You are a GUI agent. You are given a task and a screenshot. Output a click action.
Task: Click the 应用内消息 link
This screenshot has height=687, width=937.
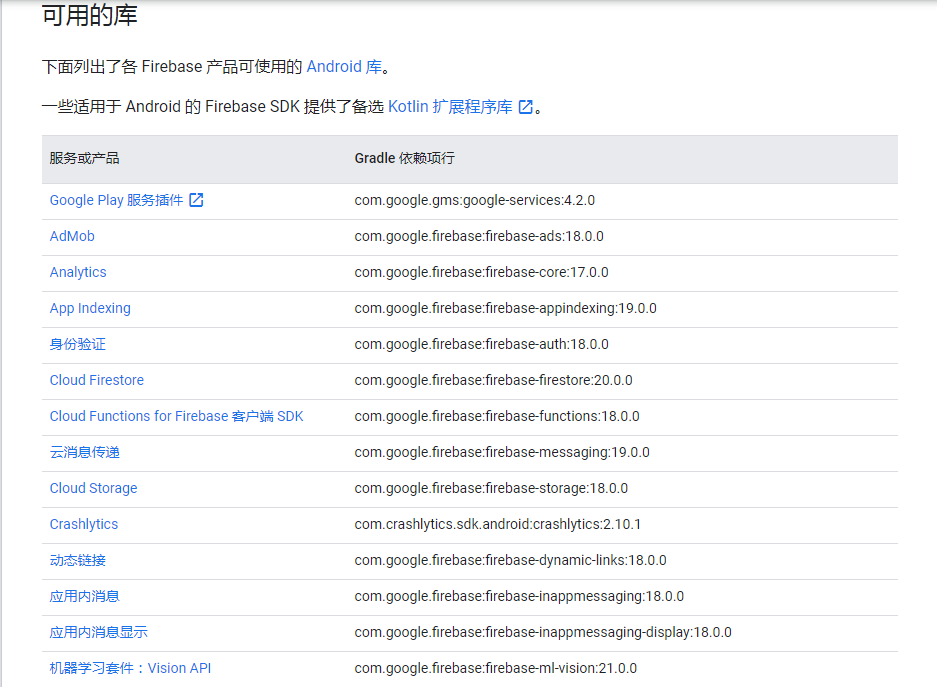pyautogui.click(x=86, y=595)
